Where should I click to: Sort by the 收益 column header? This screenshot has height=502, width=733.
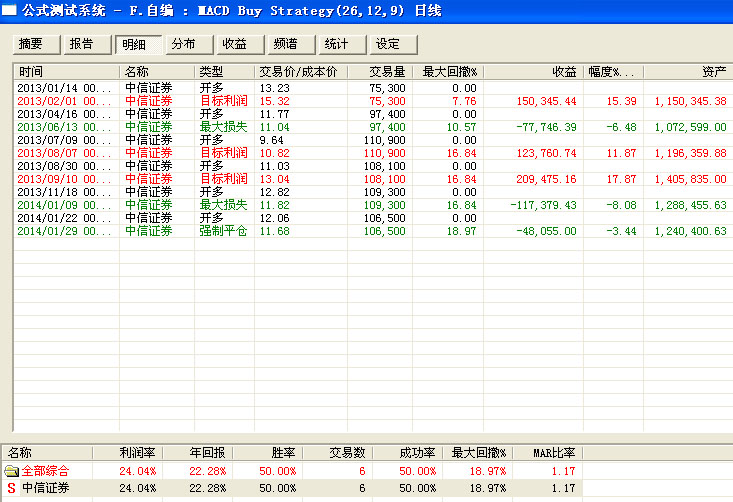point(533,72)
